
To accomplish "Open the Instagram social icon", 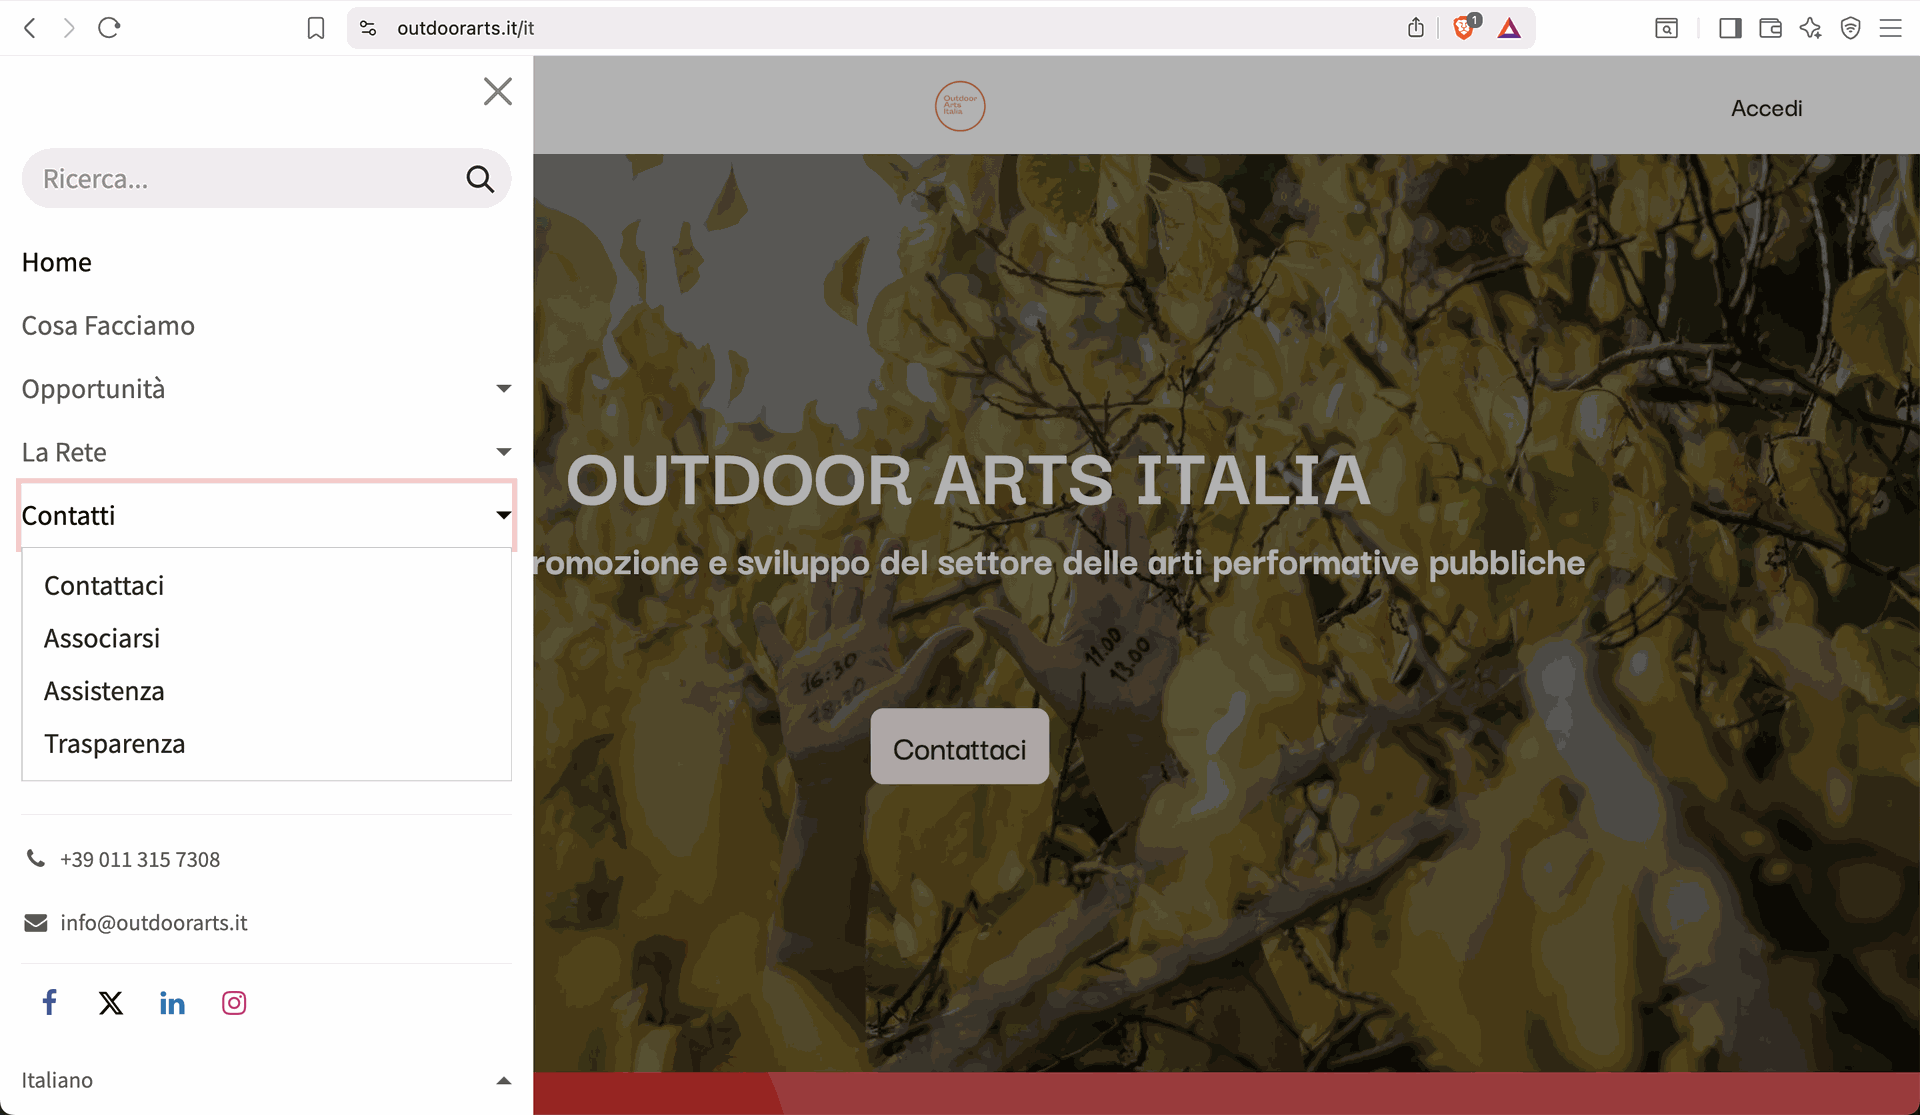I will tap(234, 1003).
